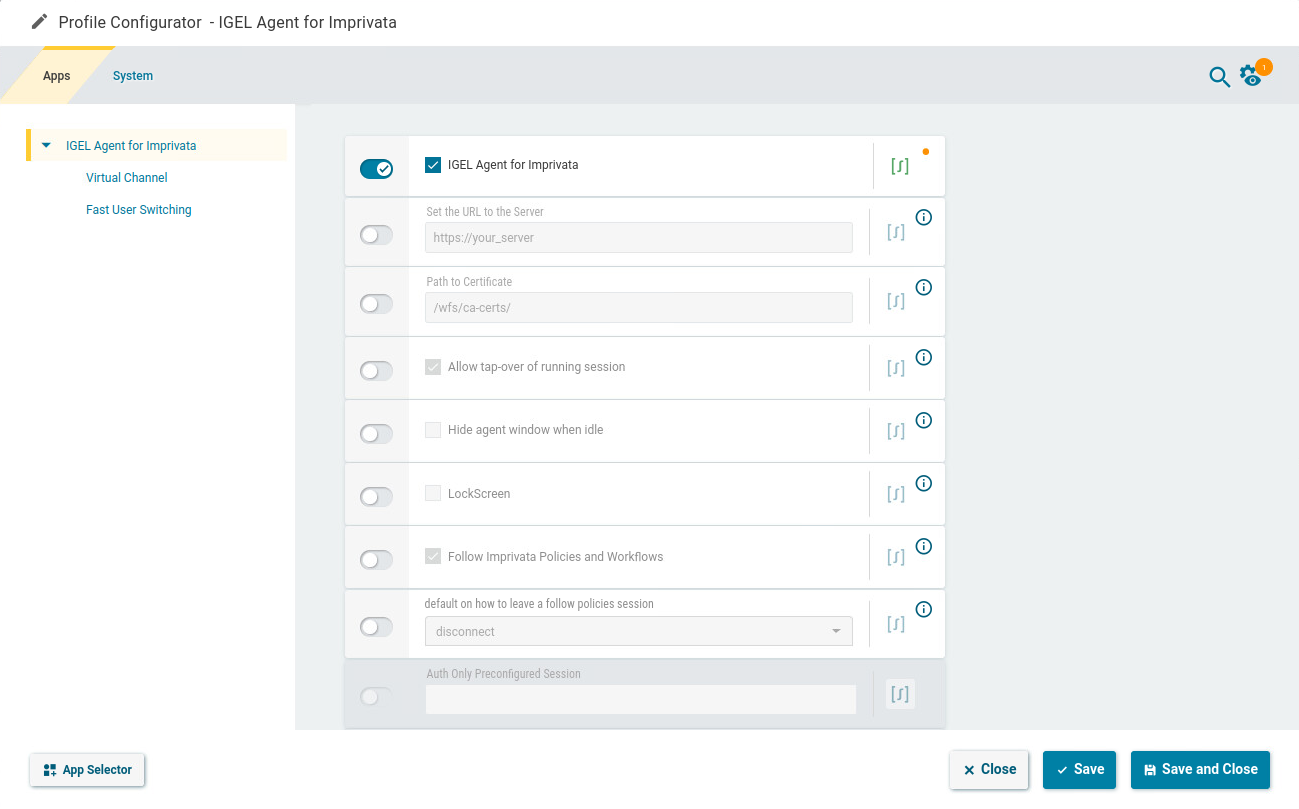This screenshot has height=809, width=1299.
Task: Show info for default follow policies session setting
Action: (x=924, y=609)
